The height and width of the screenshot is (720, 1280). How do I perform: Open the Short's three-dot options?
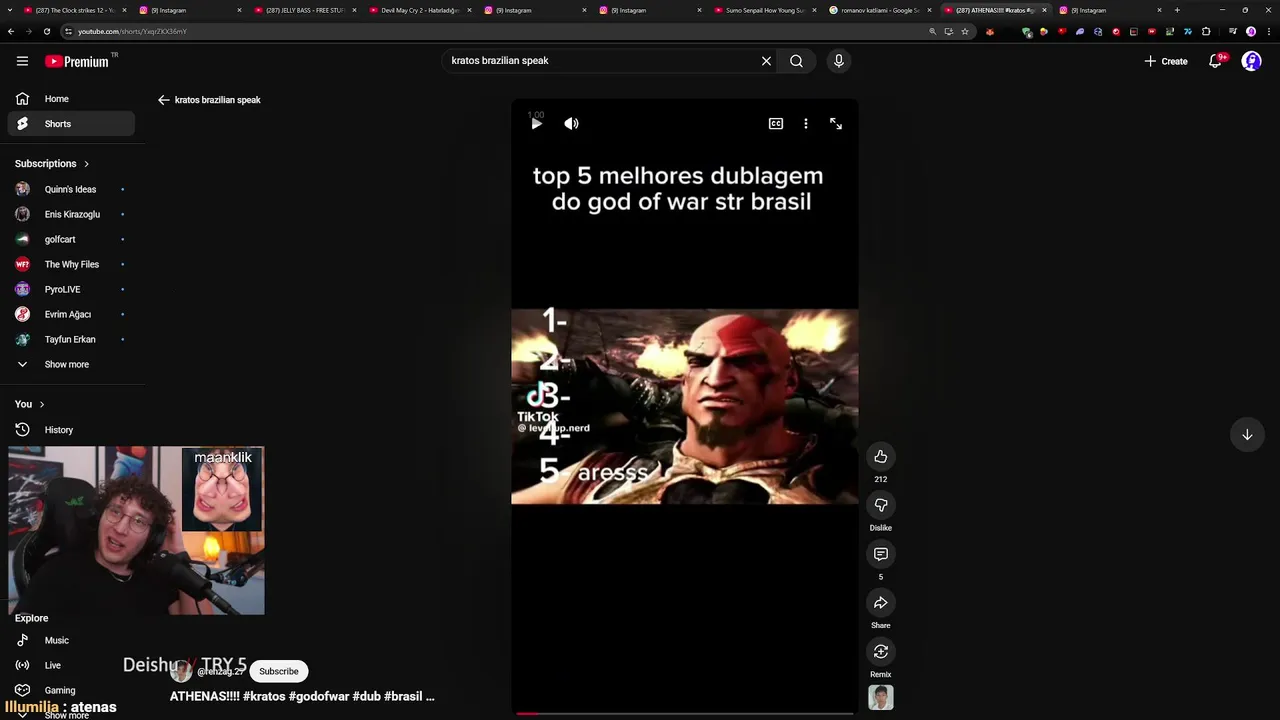pos(806,124)
